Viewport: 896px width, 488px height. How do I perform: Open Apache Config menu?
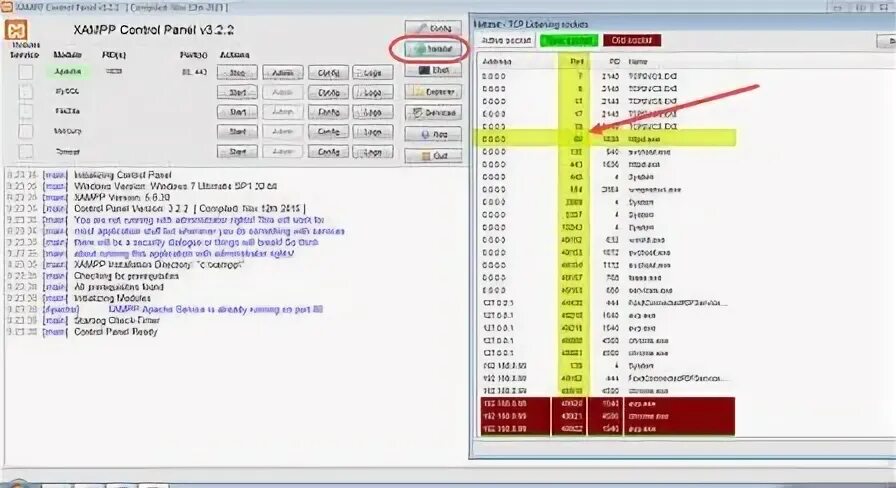329,73
